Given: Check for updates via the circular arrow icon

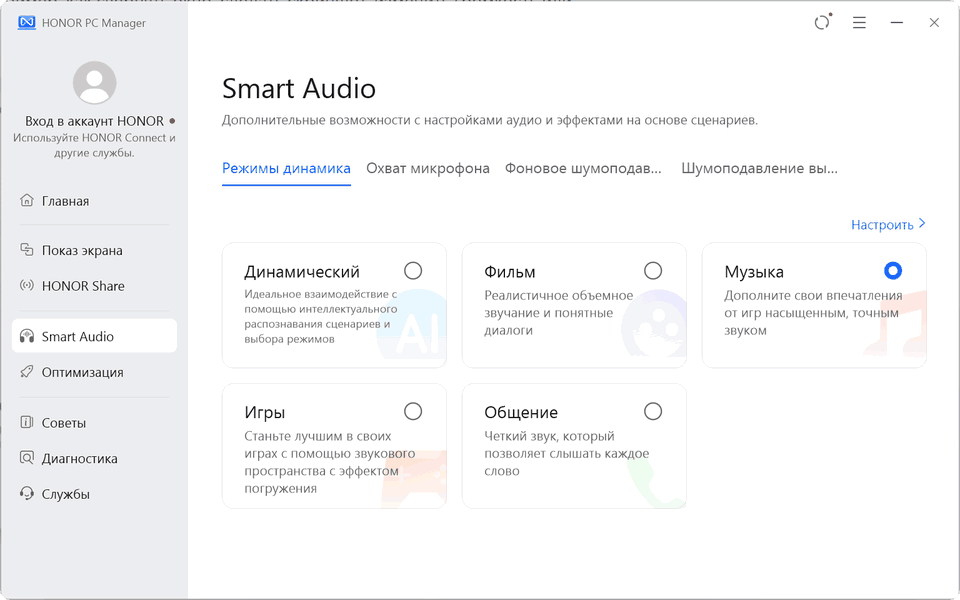Looking at the screenshot, I should (x=822, y=23).
